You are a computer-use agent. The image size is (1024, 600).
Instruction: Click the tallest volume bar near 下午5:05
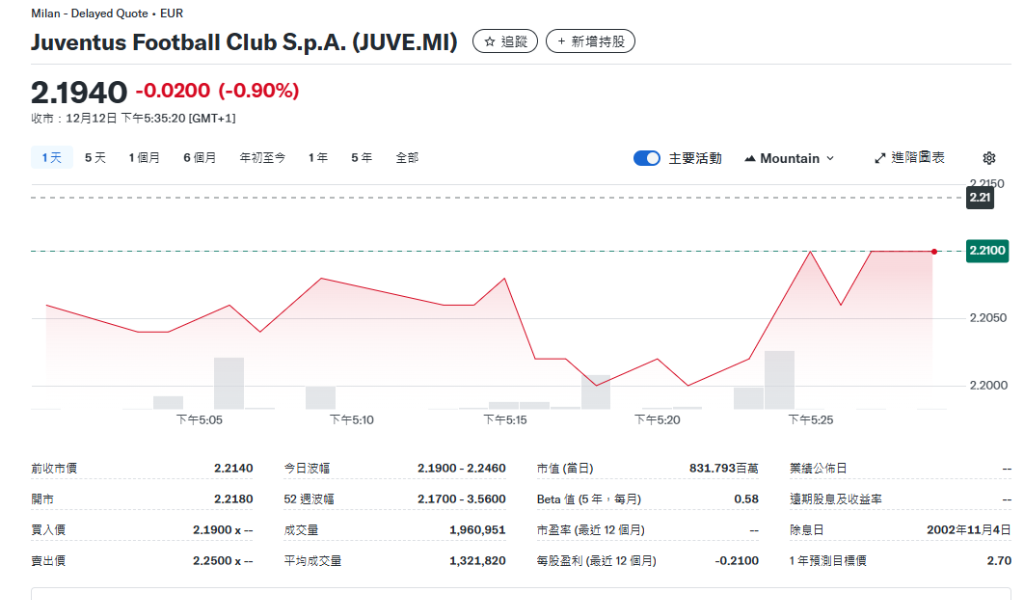[229, 383]
